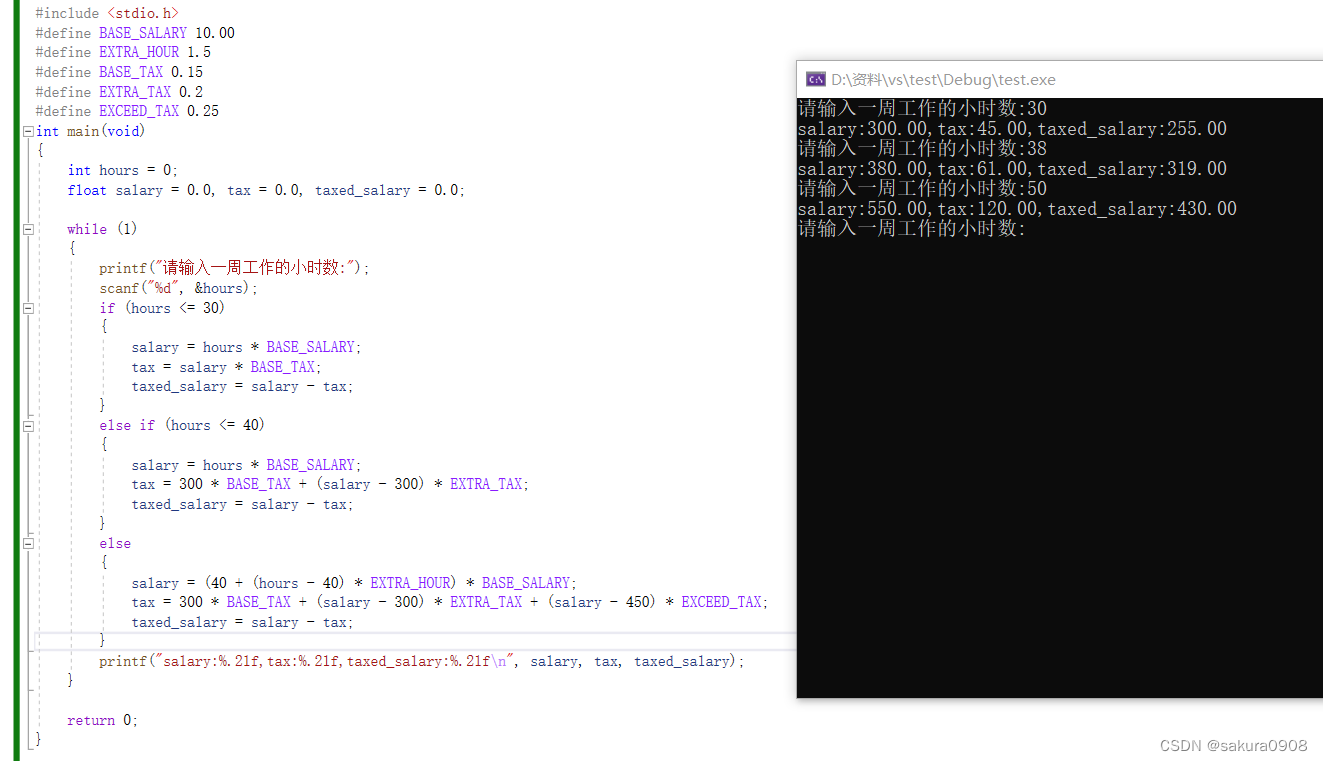Collapse the else if (hours <= 40) branch
The width and height of the screenshot is (1323, 761).
[28, 425]
